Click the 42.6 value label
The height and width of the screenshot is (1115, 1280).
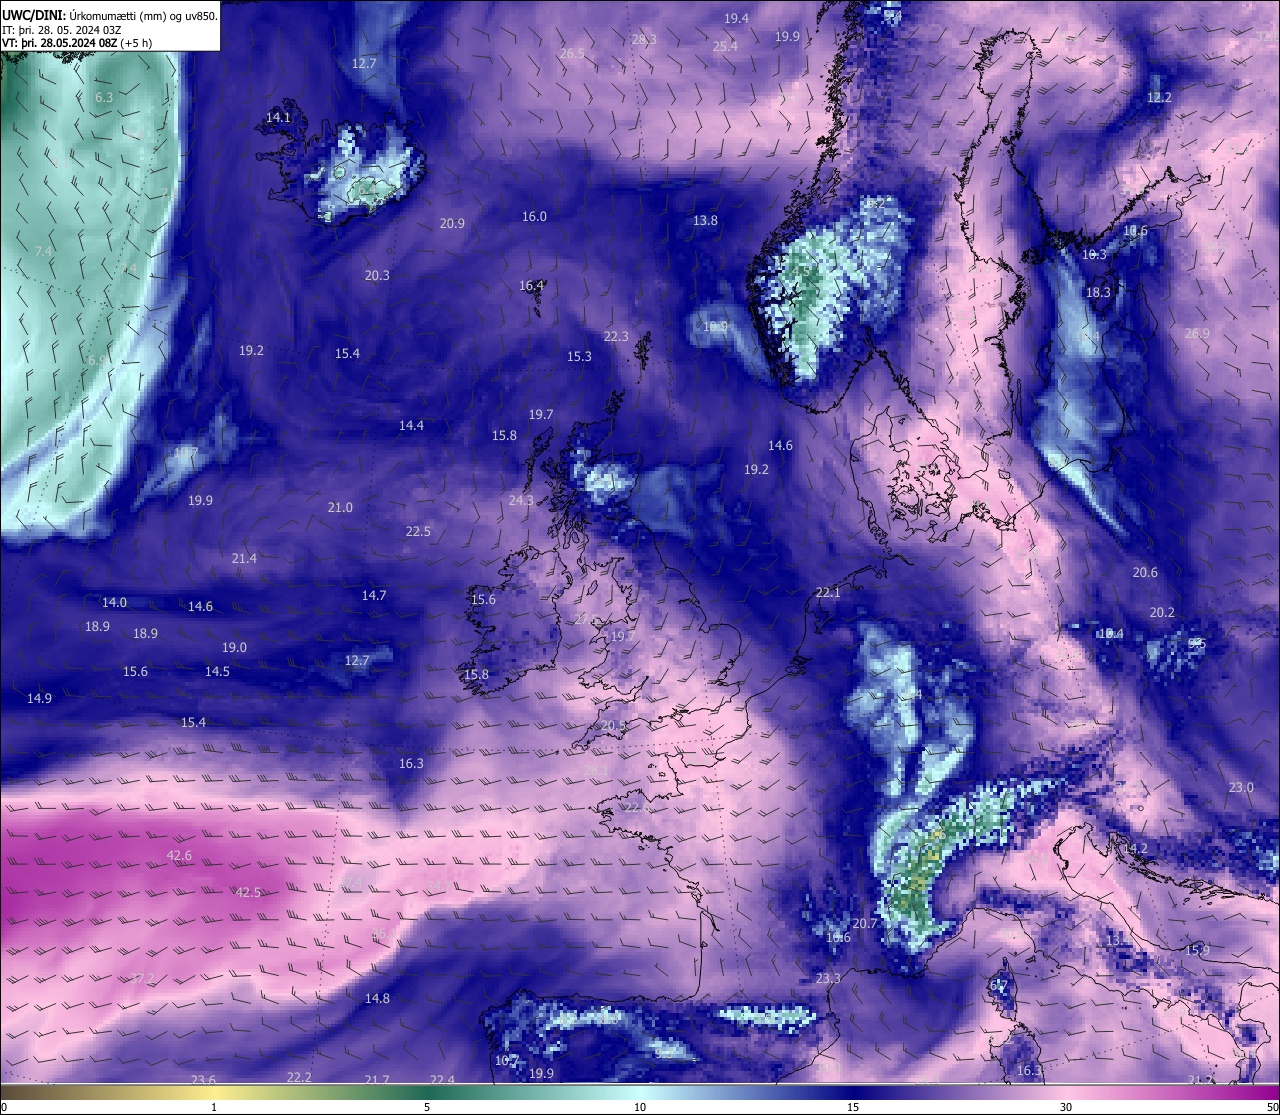(179, 855)
